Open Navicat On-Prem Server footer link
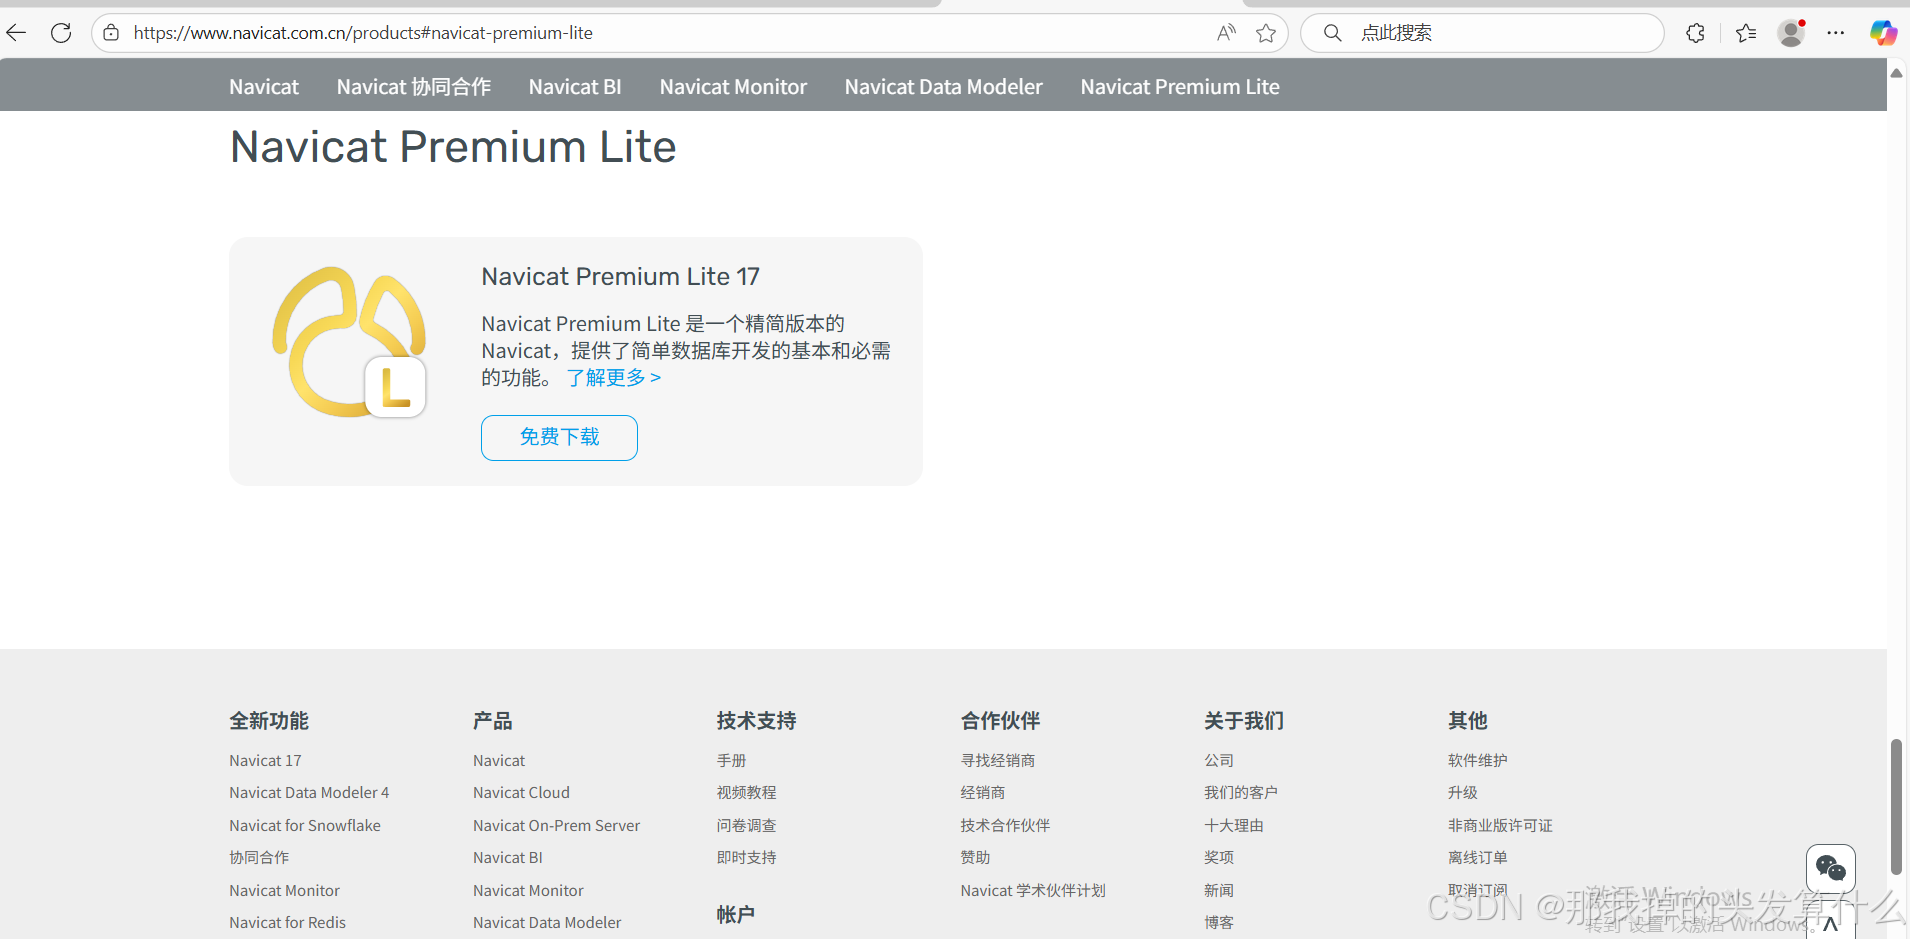Image resolution: width=1910 pixels, height=939 pixels. pos(557,826)
